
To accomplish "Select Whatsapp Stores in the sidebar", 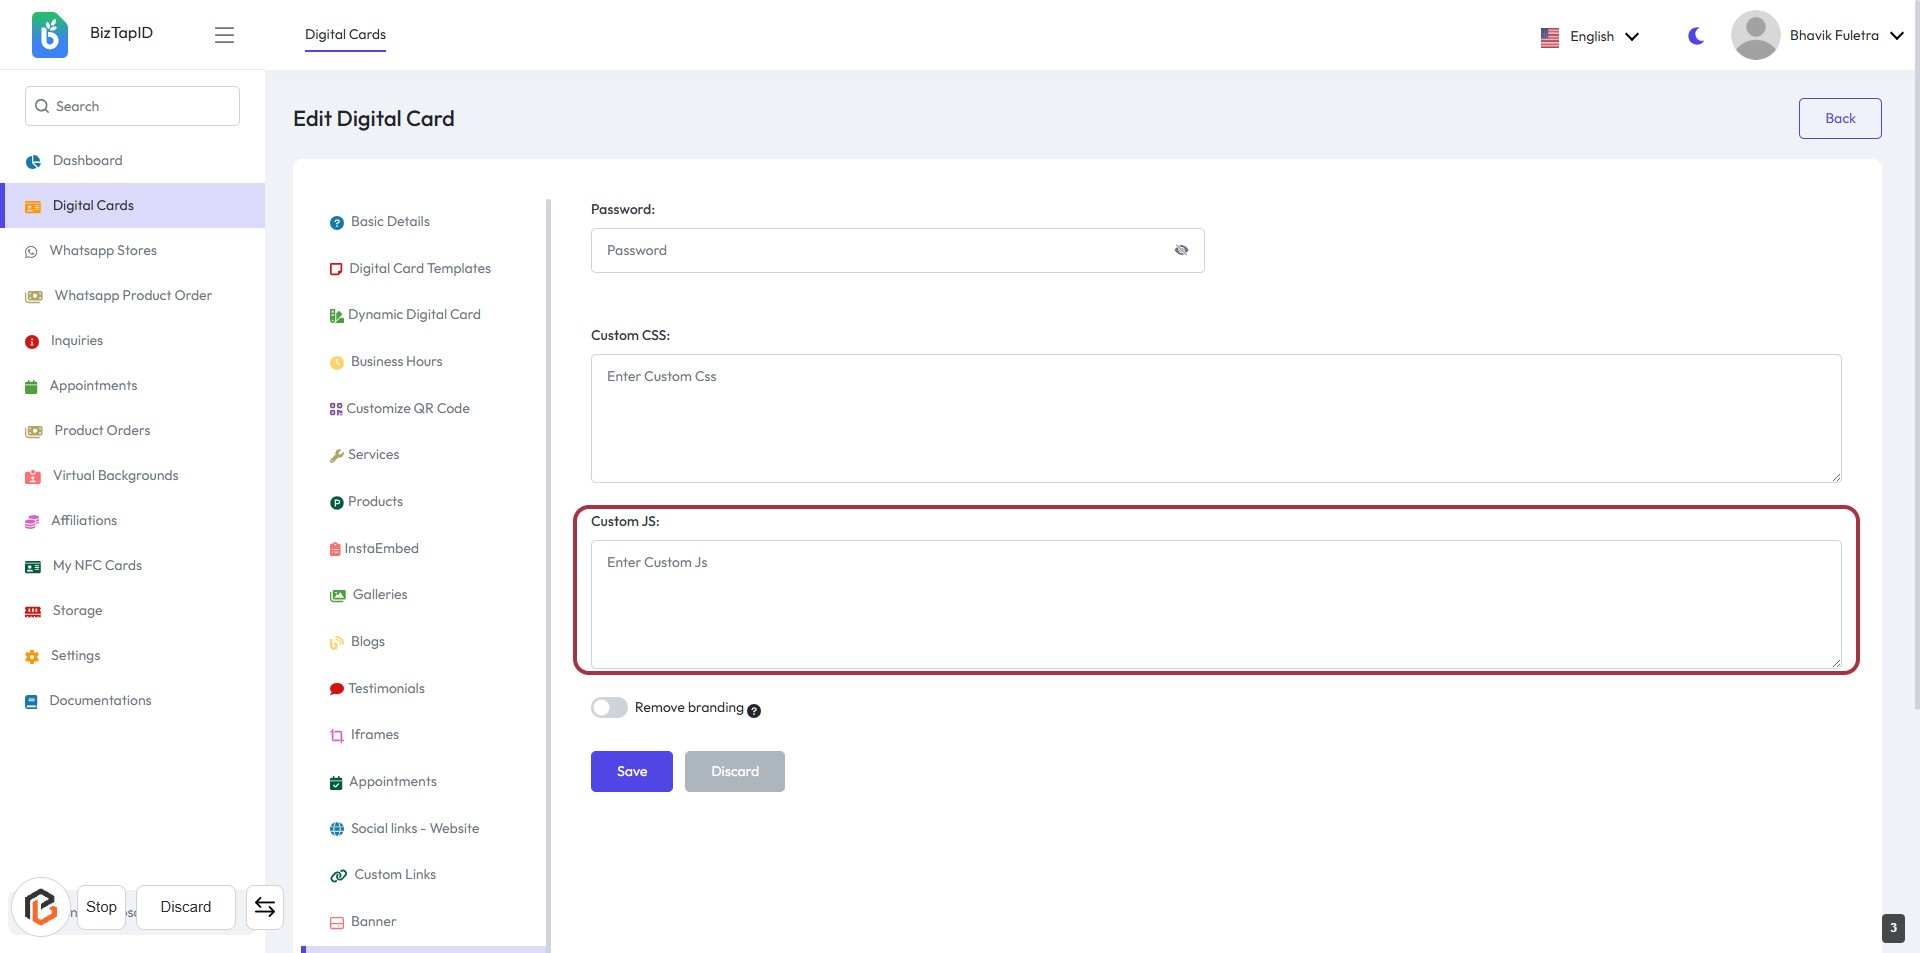I will (103, 251).
